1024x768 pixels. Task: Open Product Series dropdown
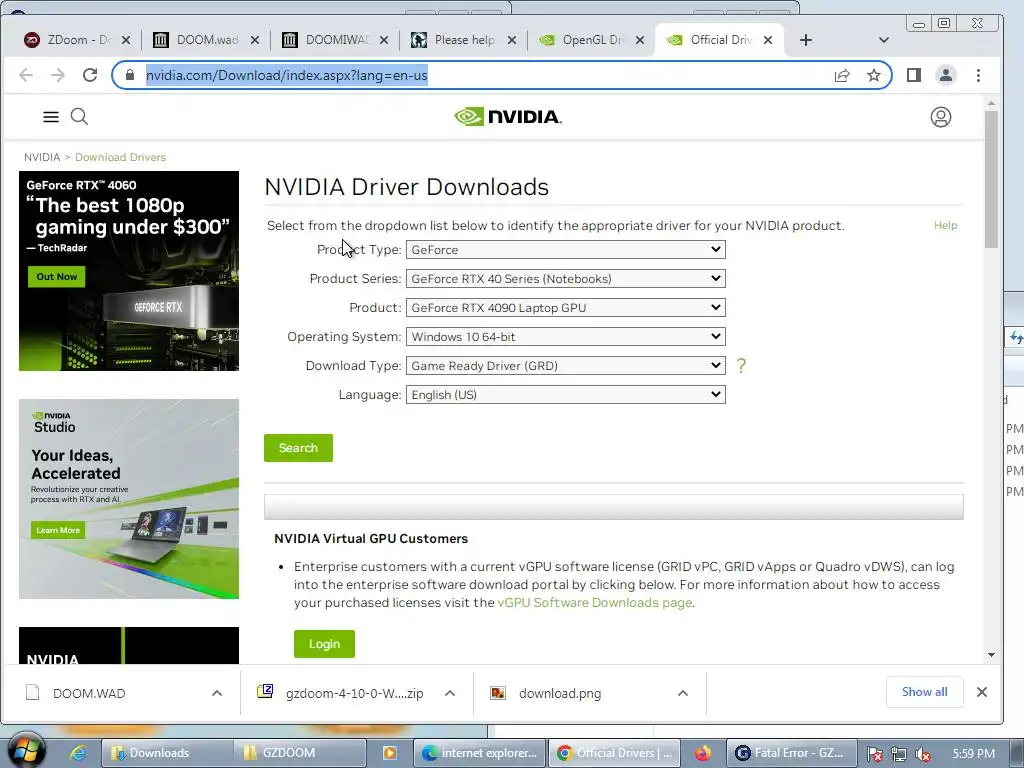tap(566, 279)
